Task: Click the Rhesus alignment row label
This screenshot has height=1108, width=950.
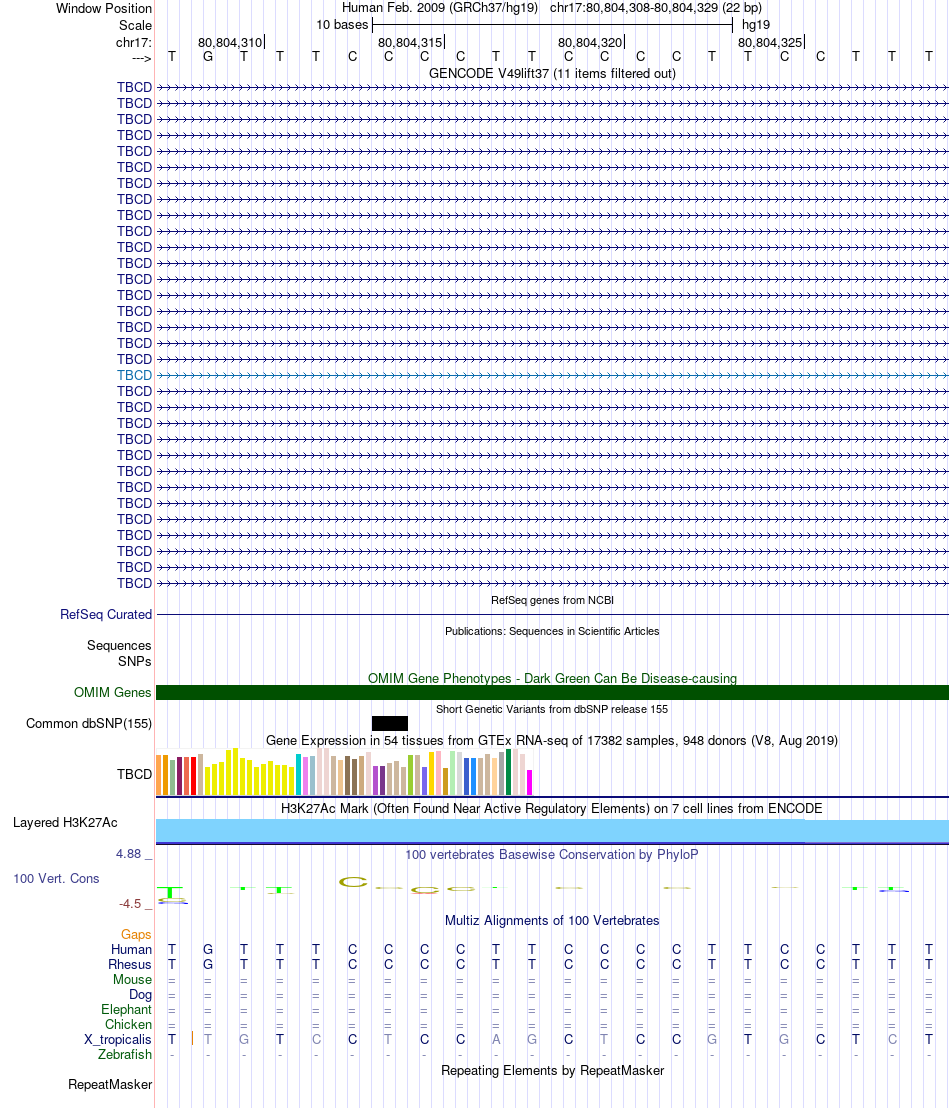Action: point(130,965)
